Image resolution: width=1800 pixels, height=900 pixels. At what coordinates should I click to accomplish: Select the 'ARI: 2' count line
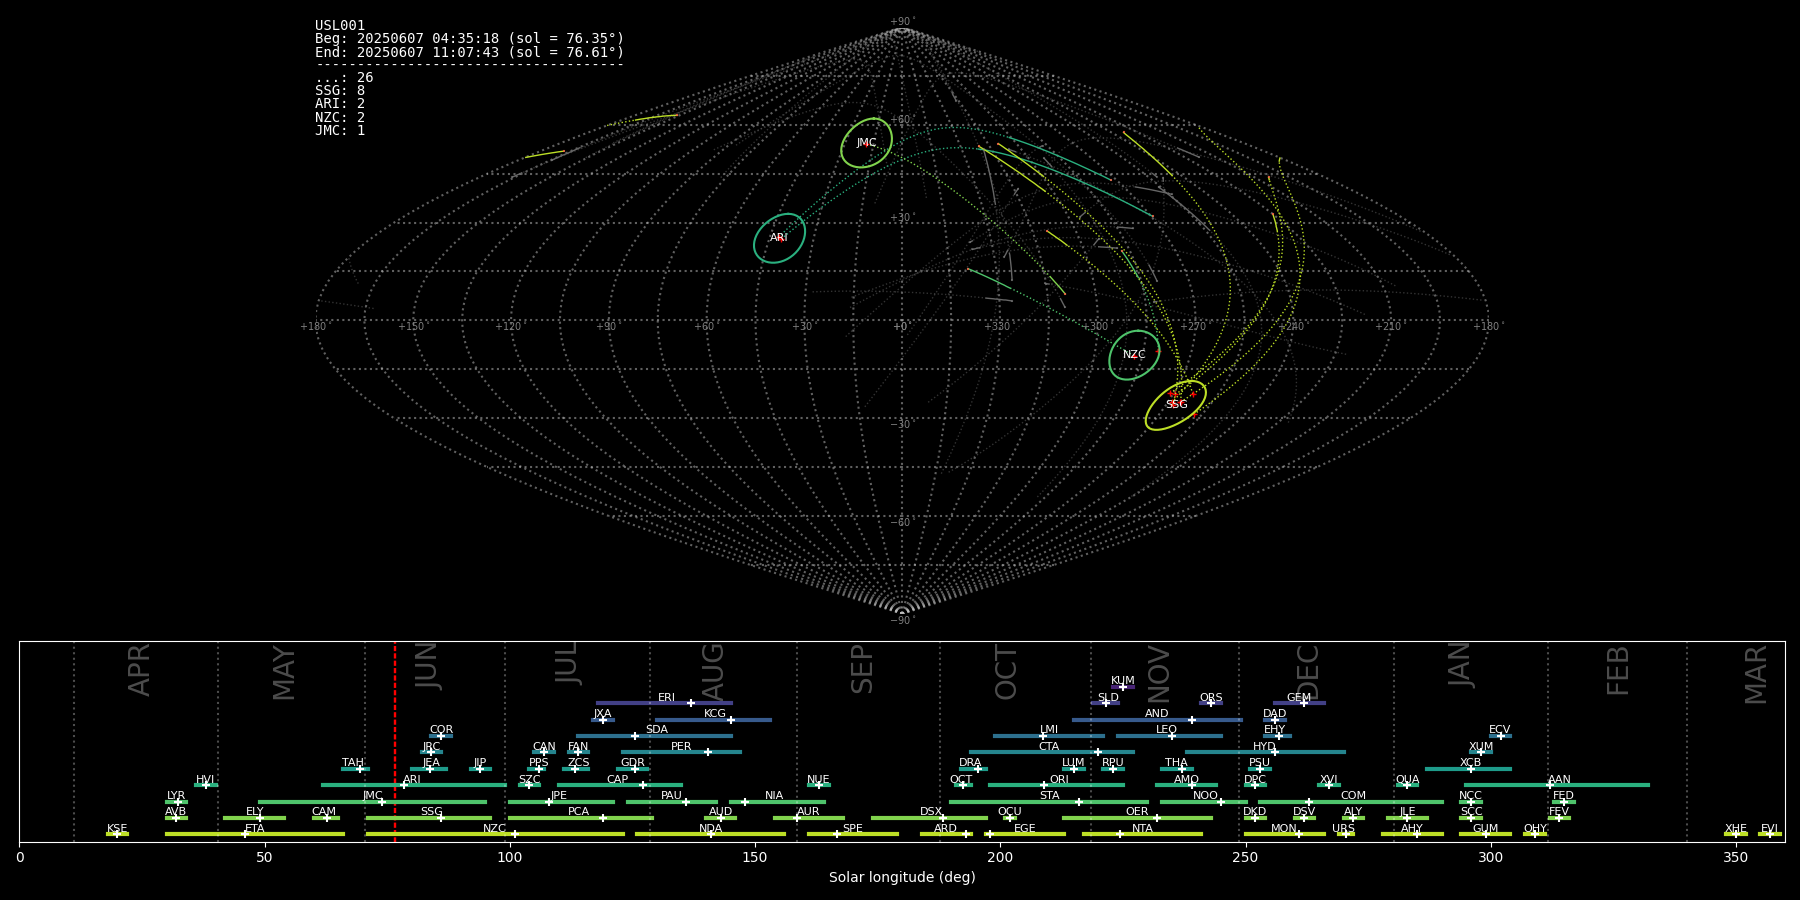tap(340, 104)
